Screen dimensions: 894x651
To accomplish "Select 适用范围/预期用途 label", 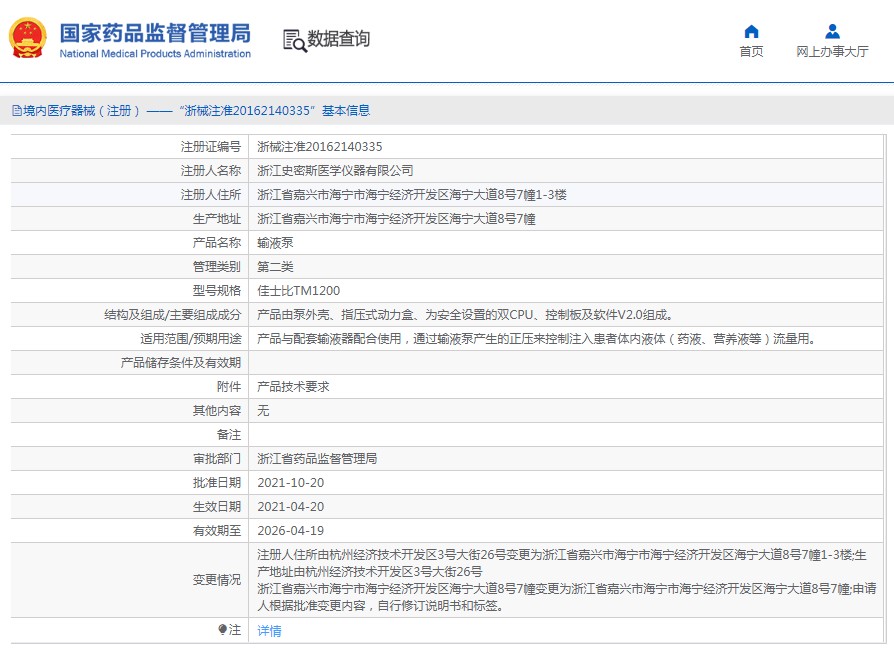I will 190,339.
